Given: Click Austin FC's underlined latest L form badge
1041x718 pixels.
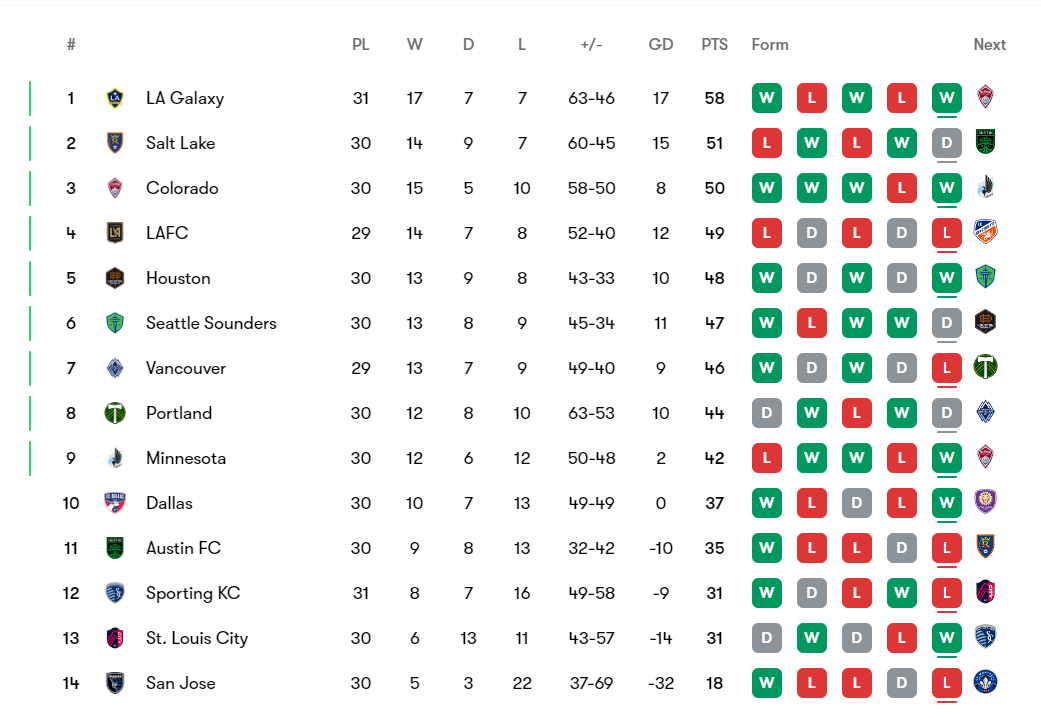Looking at the screenshot, I should click(946, 548).
